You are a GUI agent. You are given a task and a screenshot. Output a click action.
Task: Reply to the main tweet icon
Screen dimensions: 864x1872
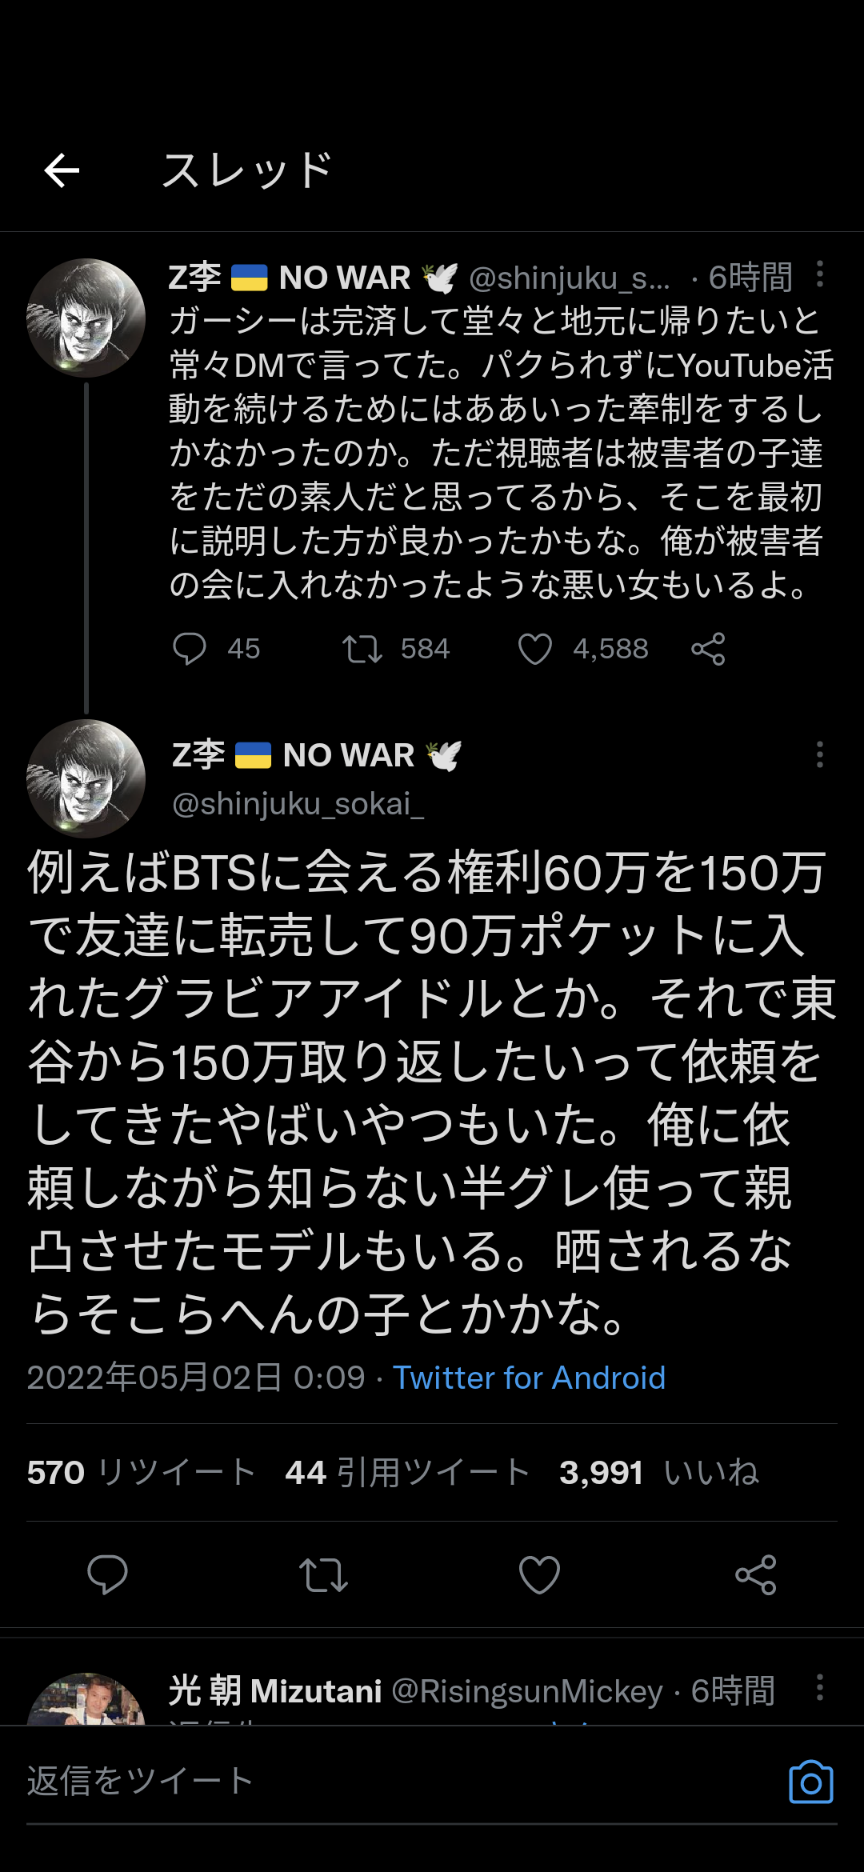coord(108,1575)
